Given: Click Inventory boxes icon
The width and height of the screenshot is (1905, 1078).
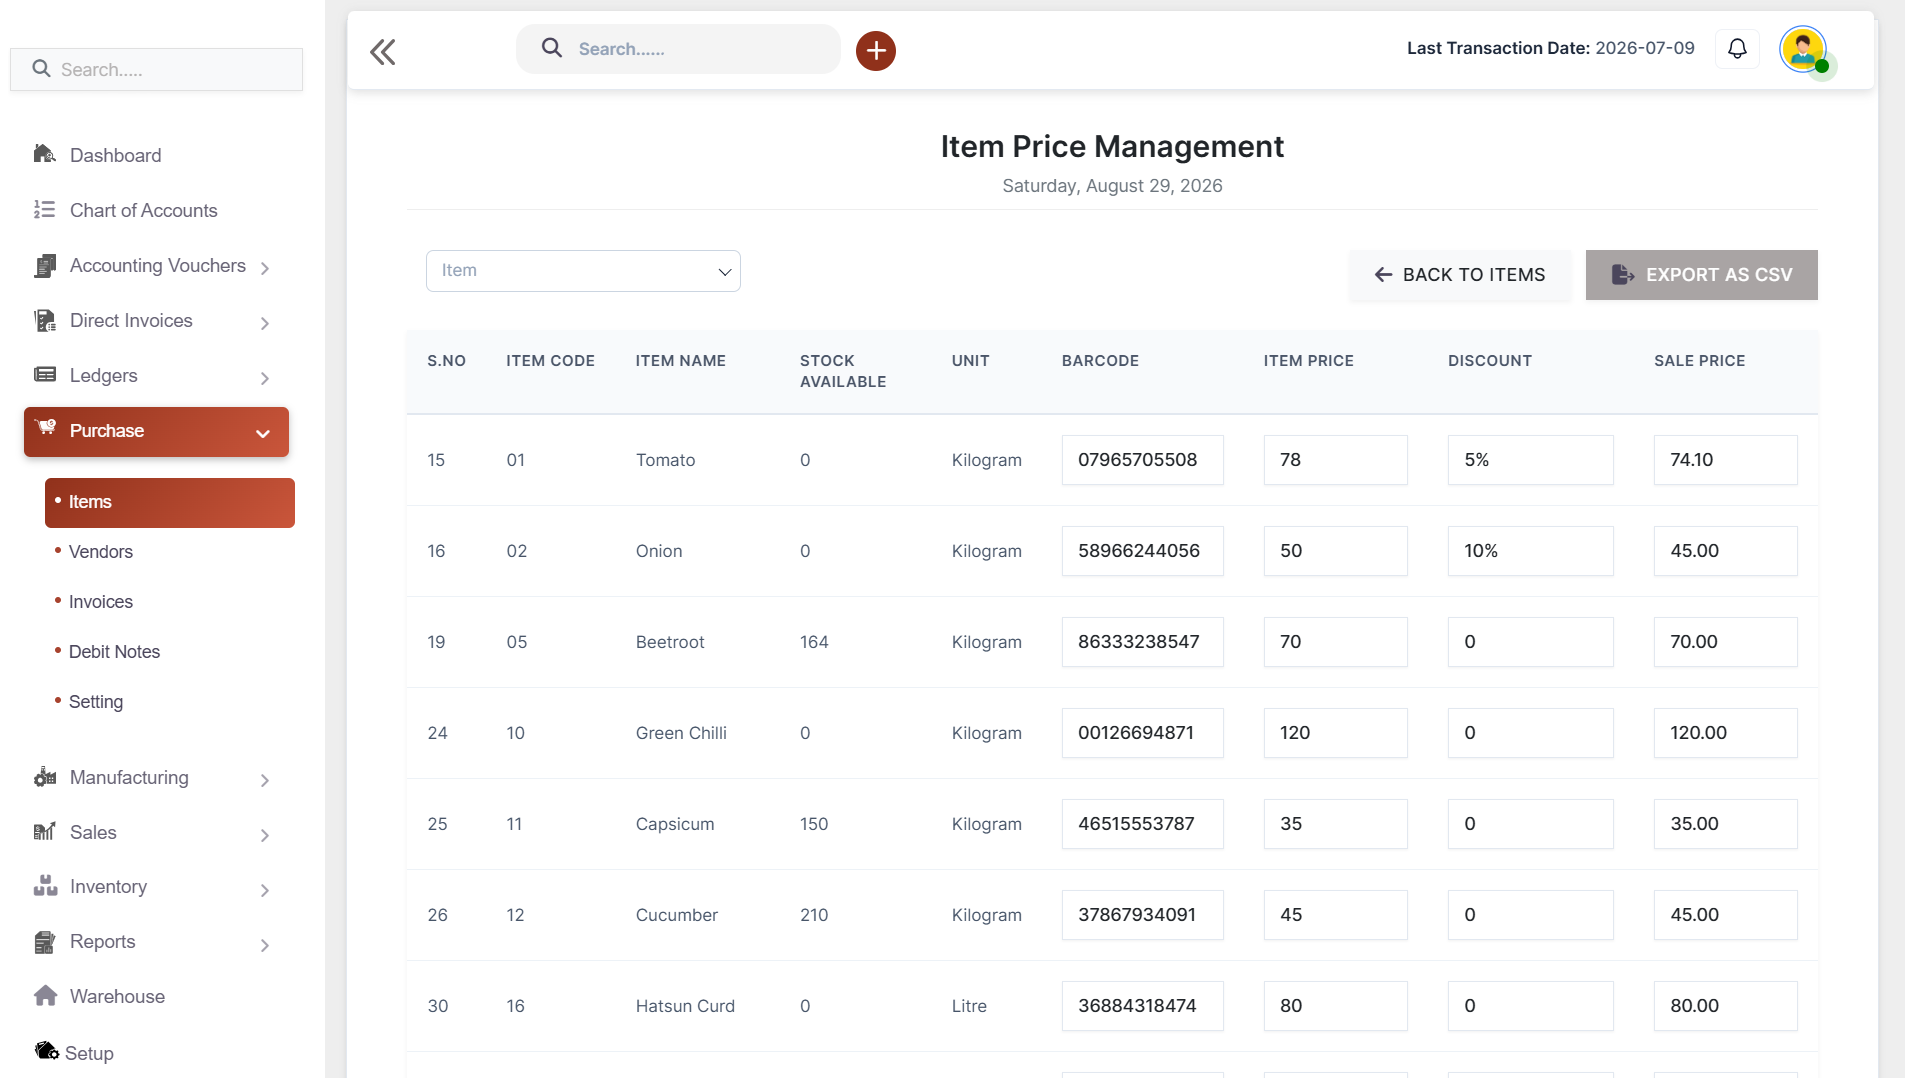Looking at the screenshot, I should pyautogui.click(x=44, y=886).
